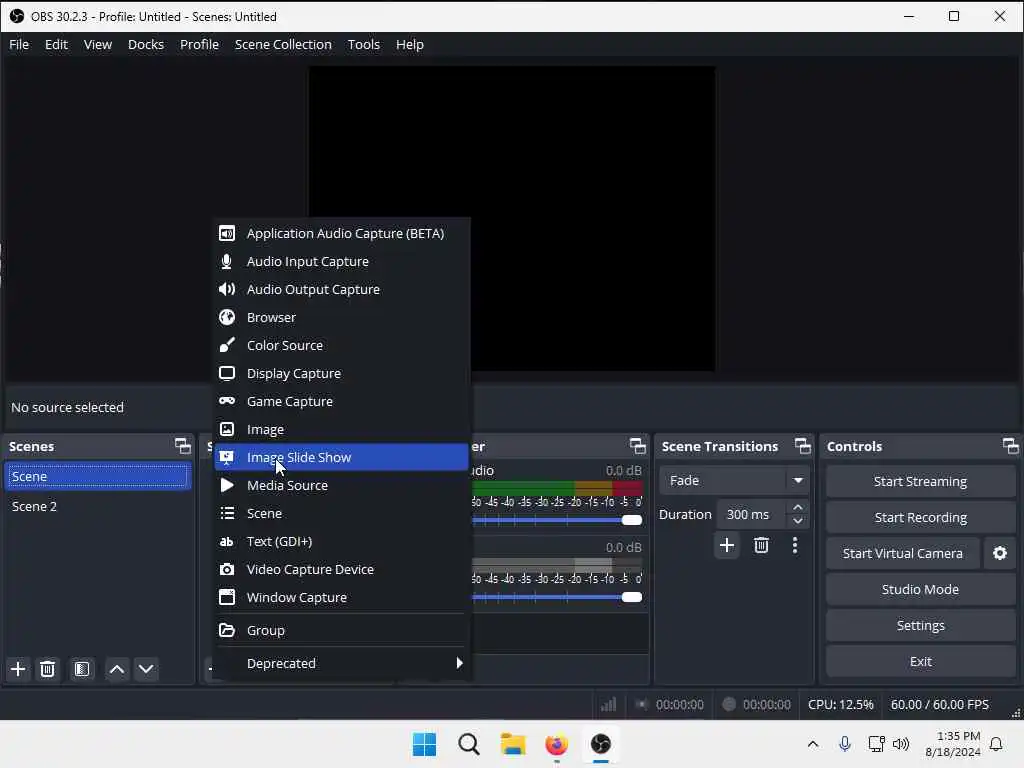1024x768 pixels.
Task: Expand the Deprecated submenu
Action: 342,664
